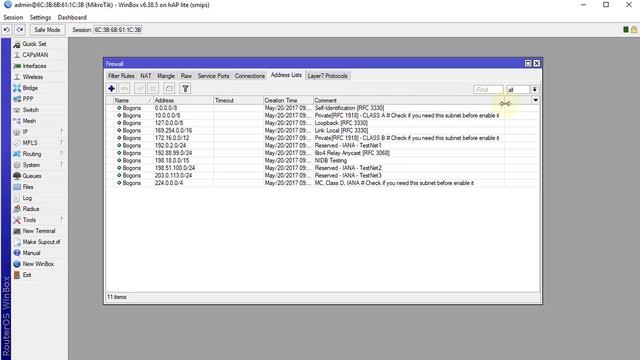Viewport: 640px width, 360px height.
Task: Open the Settings menu
Action: 40,18
